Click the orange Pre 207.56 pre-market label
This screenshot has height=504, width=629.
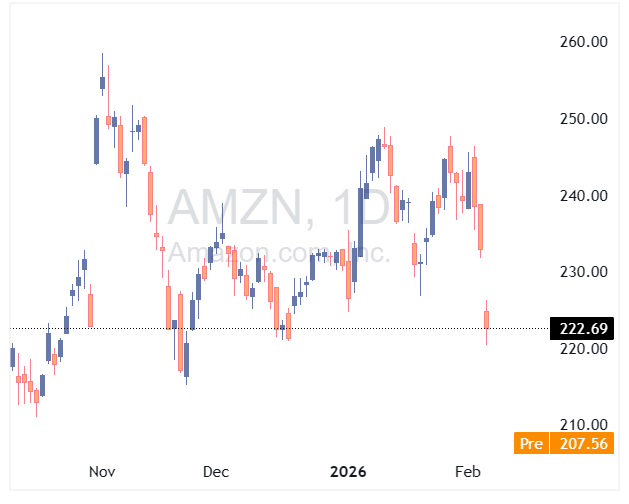point(562,442)
